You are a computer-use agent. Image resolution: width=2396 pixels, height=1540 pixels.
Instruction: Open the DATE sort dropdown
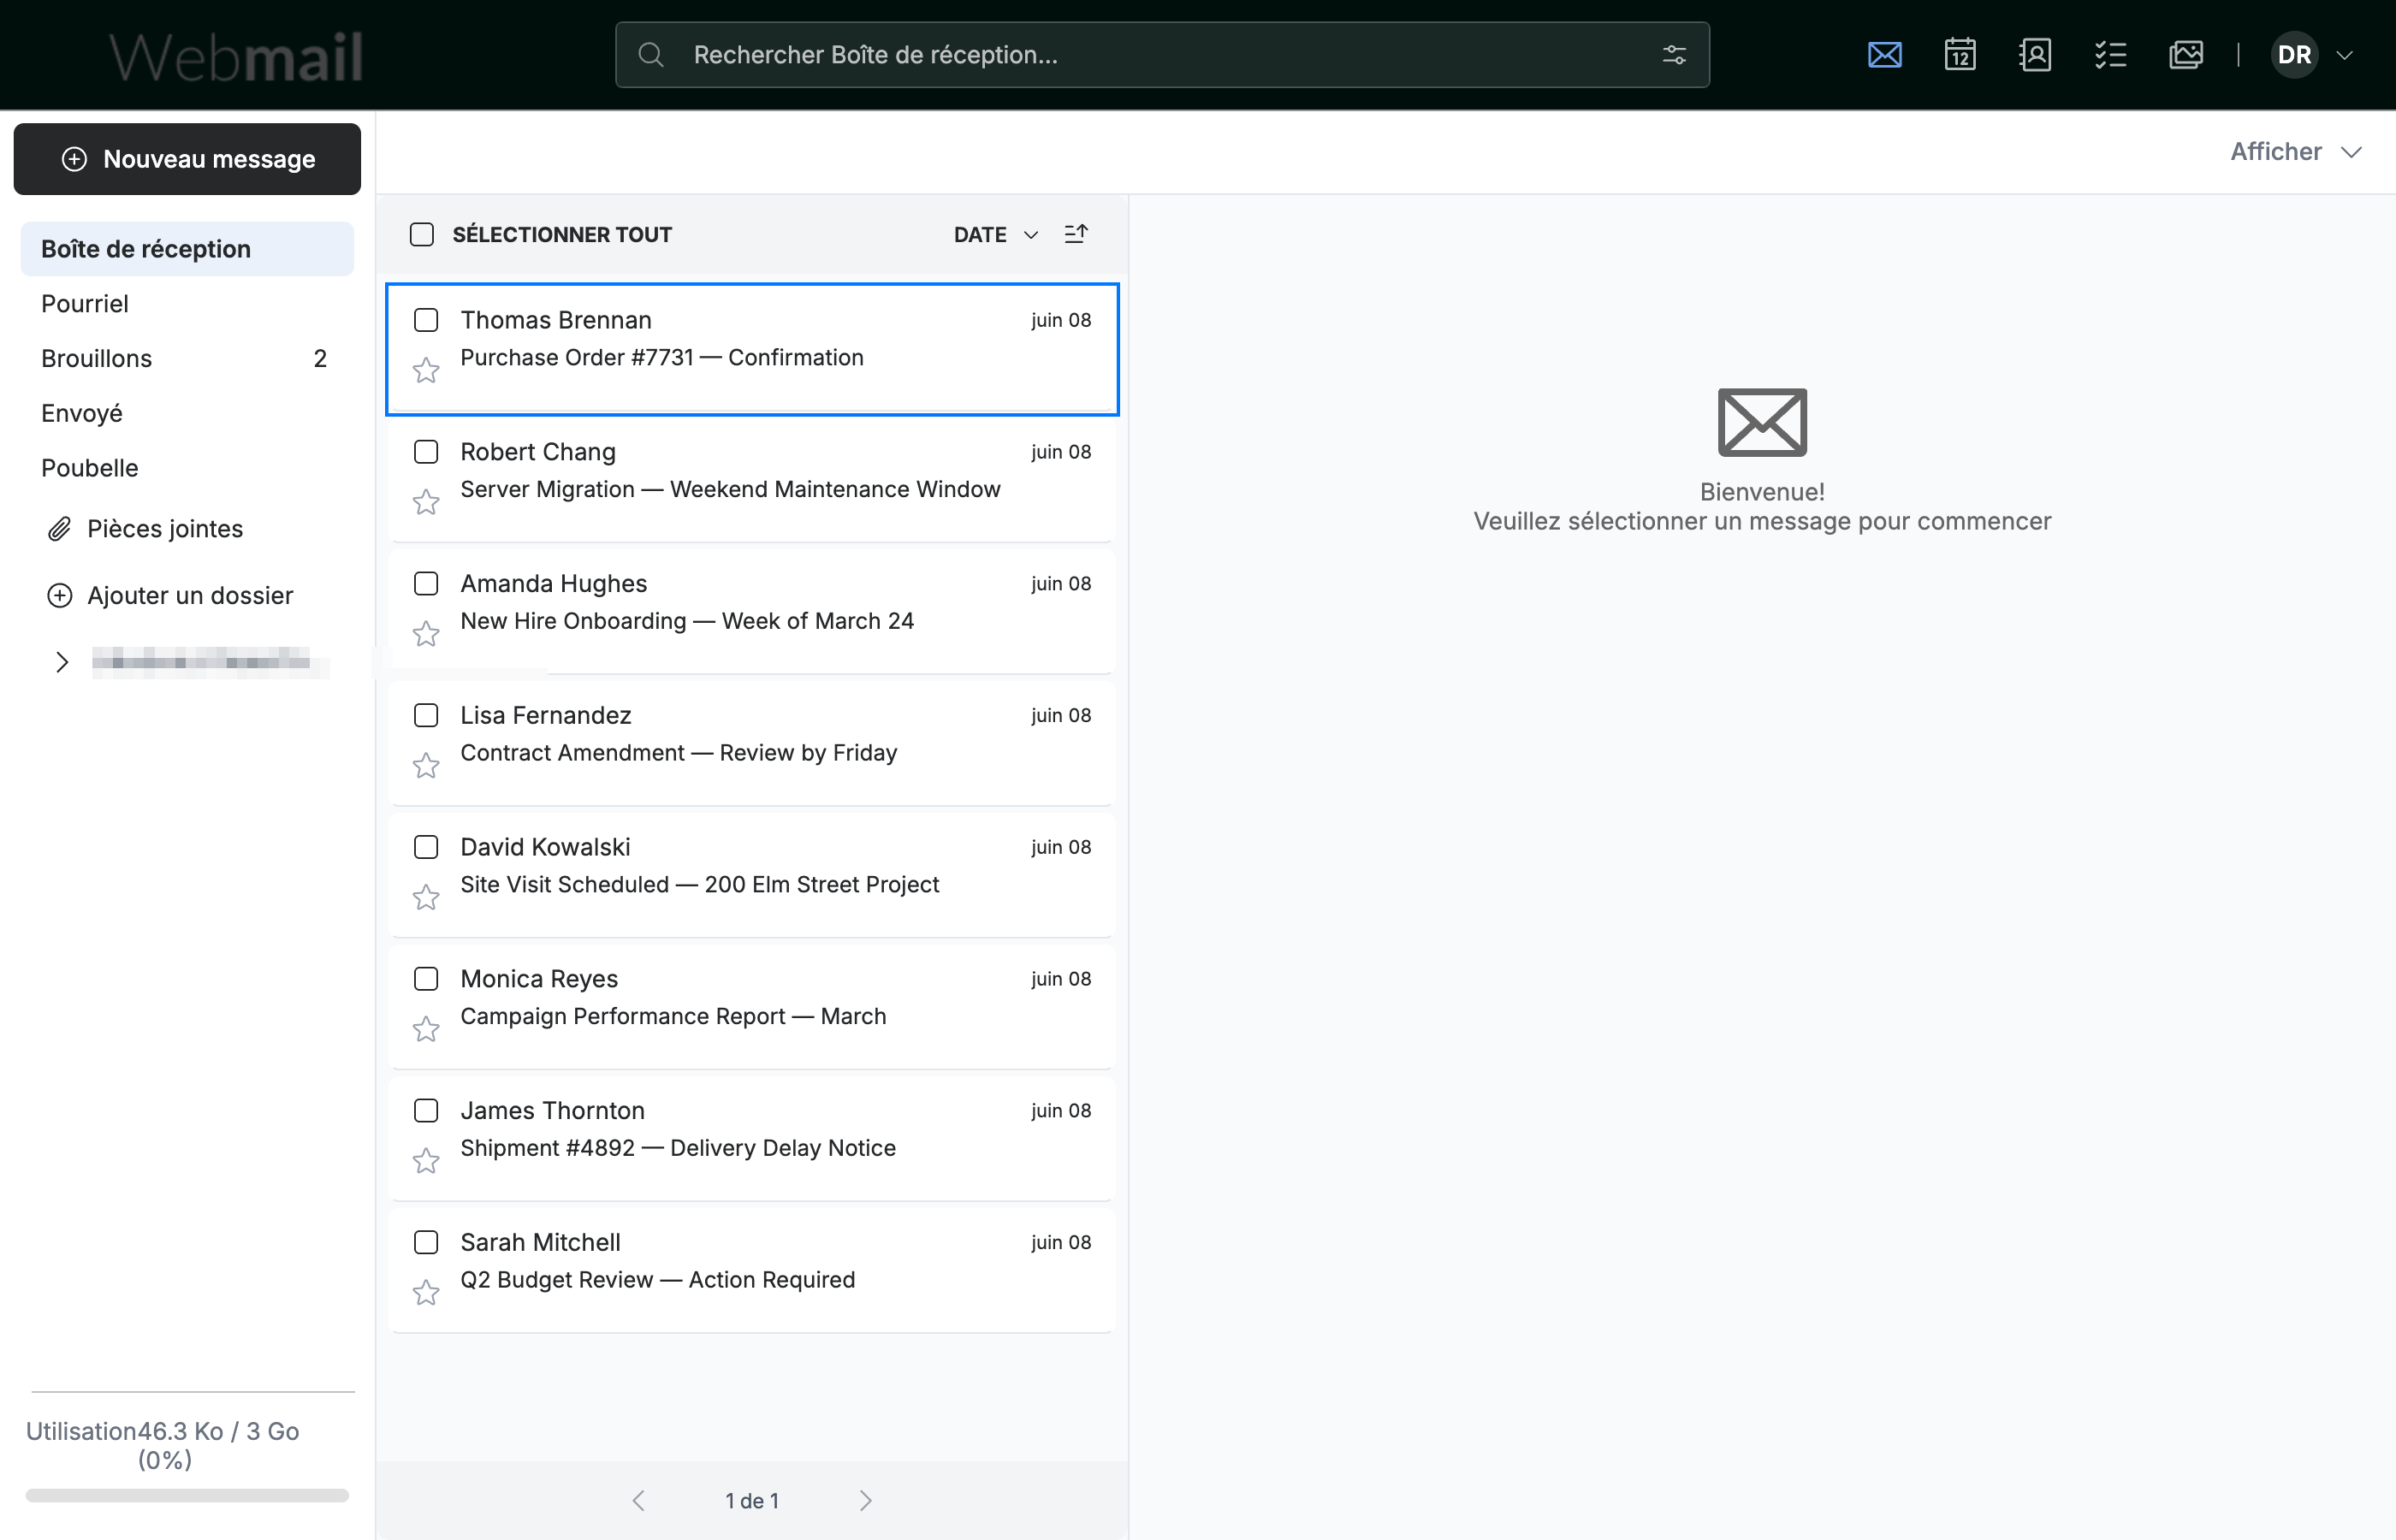coord(996,234)
